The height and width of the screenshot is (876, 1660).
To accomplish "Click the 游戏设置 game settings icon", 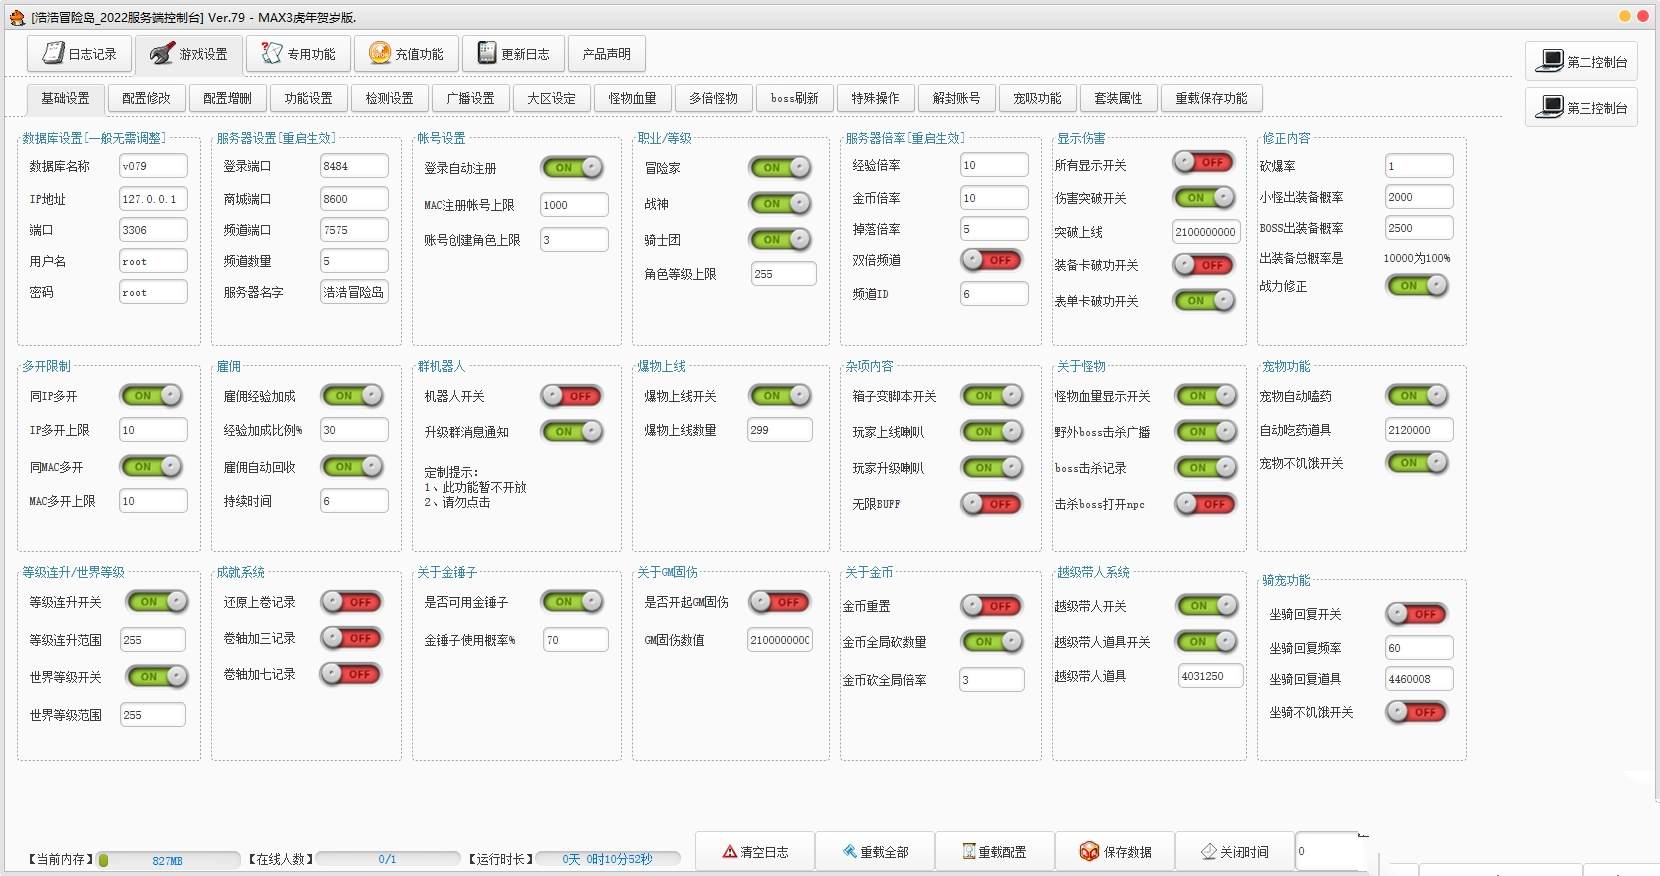I will coord(163,54).
